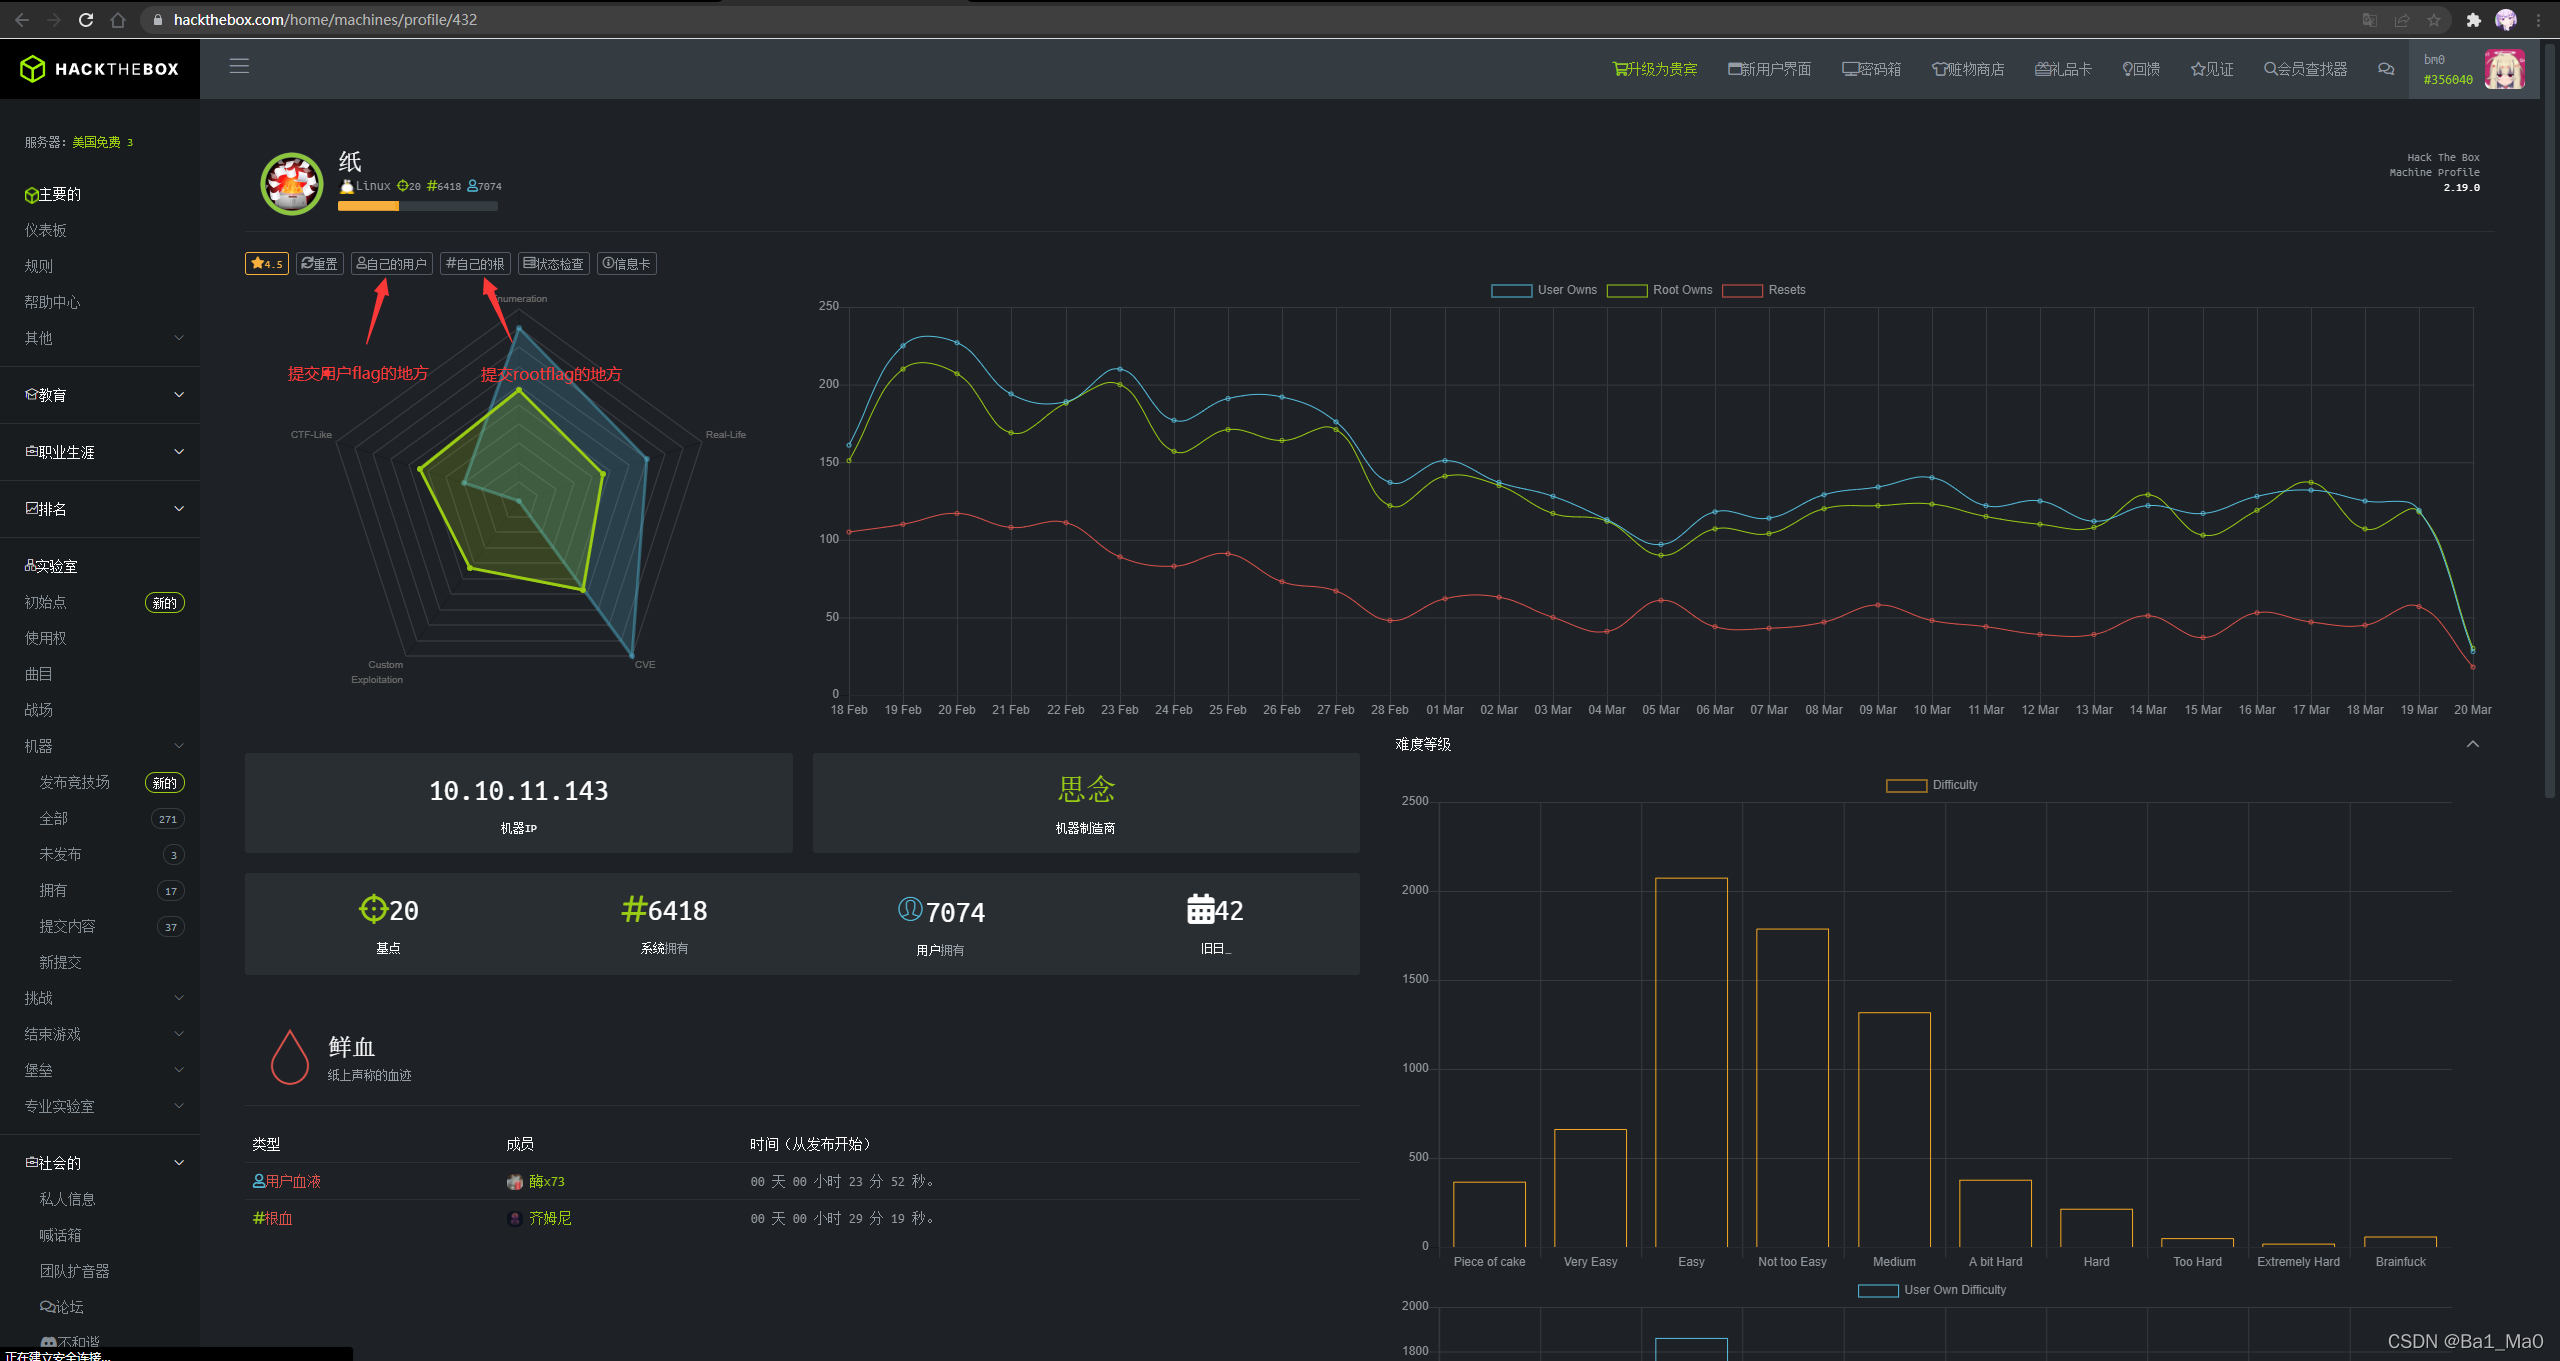
Task: Toggle Root Owns legend series
Action: [x=1660, y=290]
